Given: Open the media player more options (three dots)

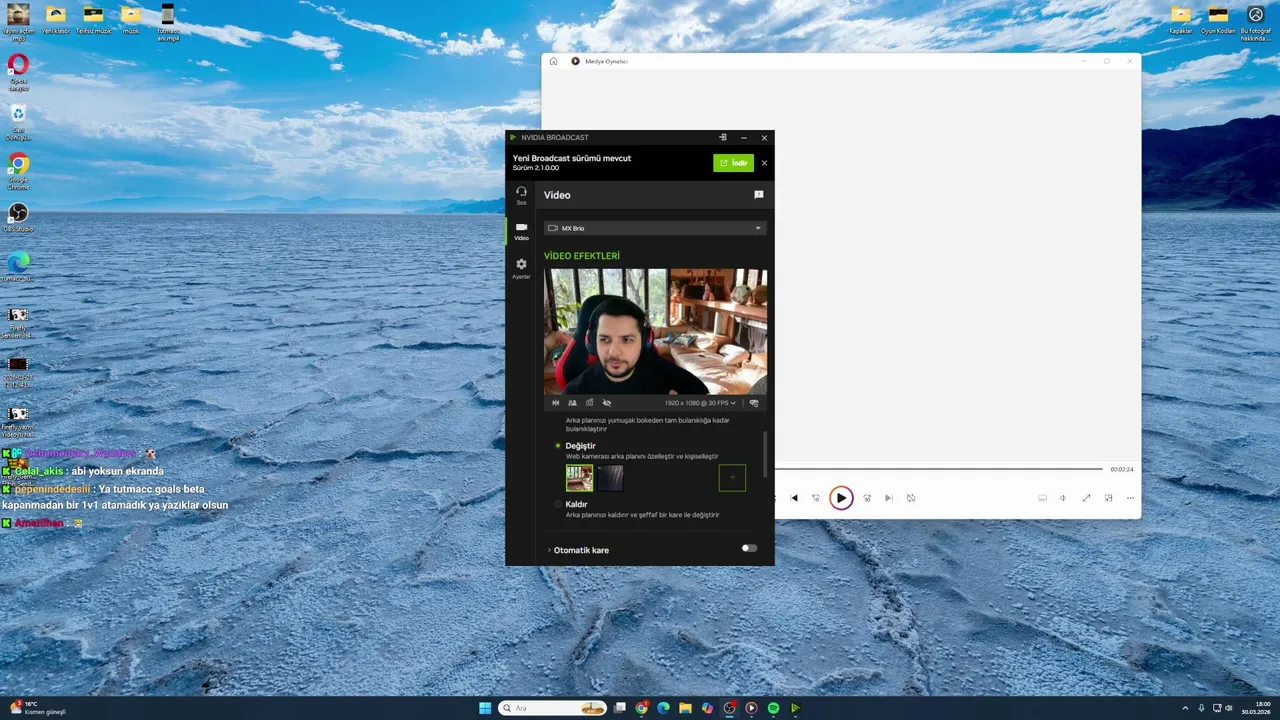Looking at the screenshot, I should click(1130, 498).
